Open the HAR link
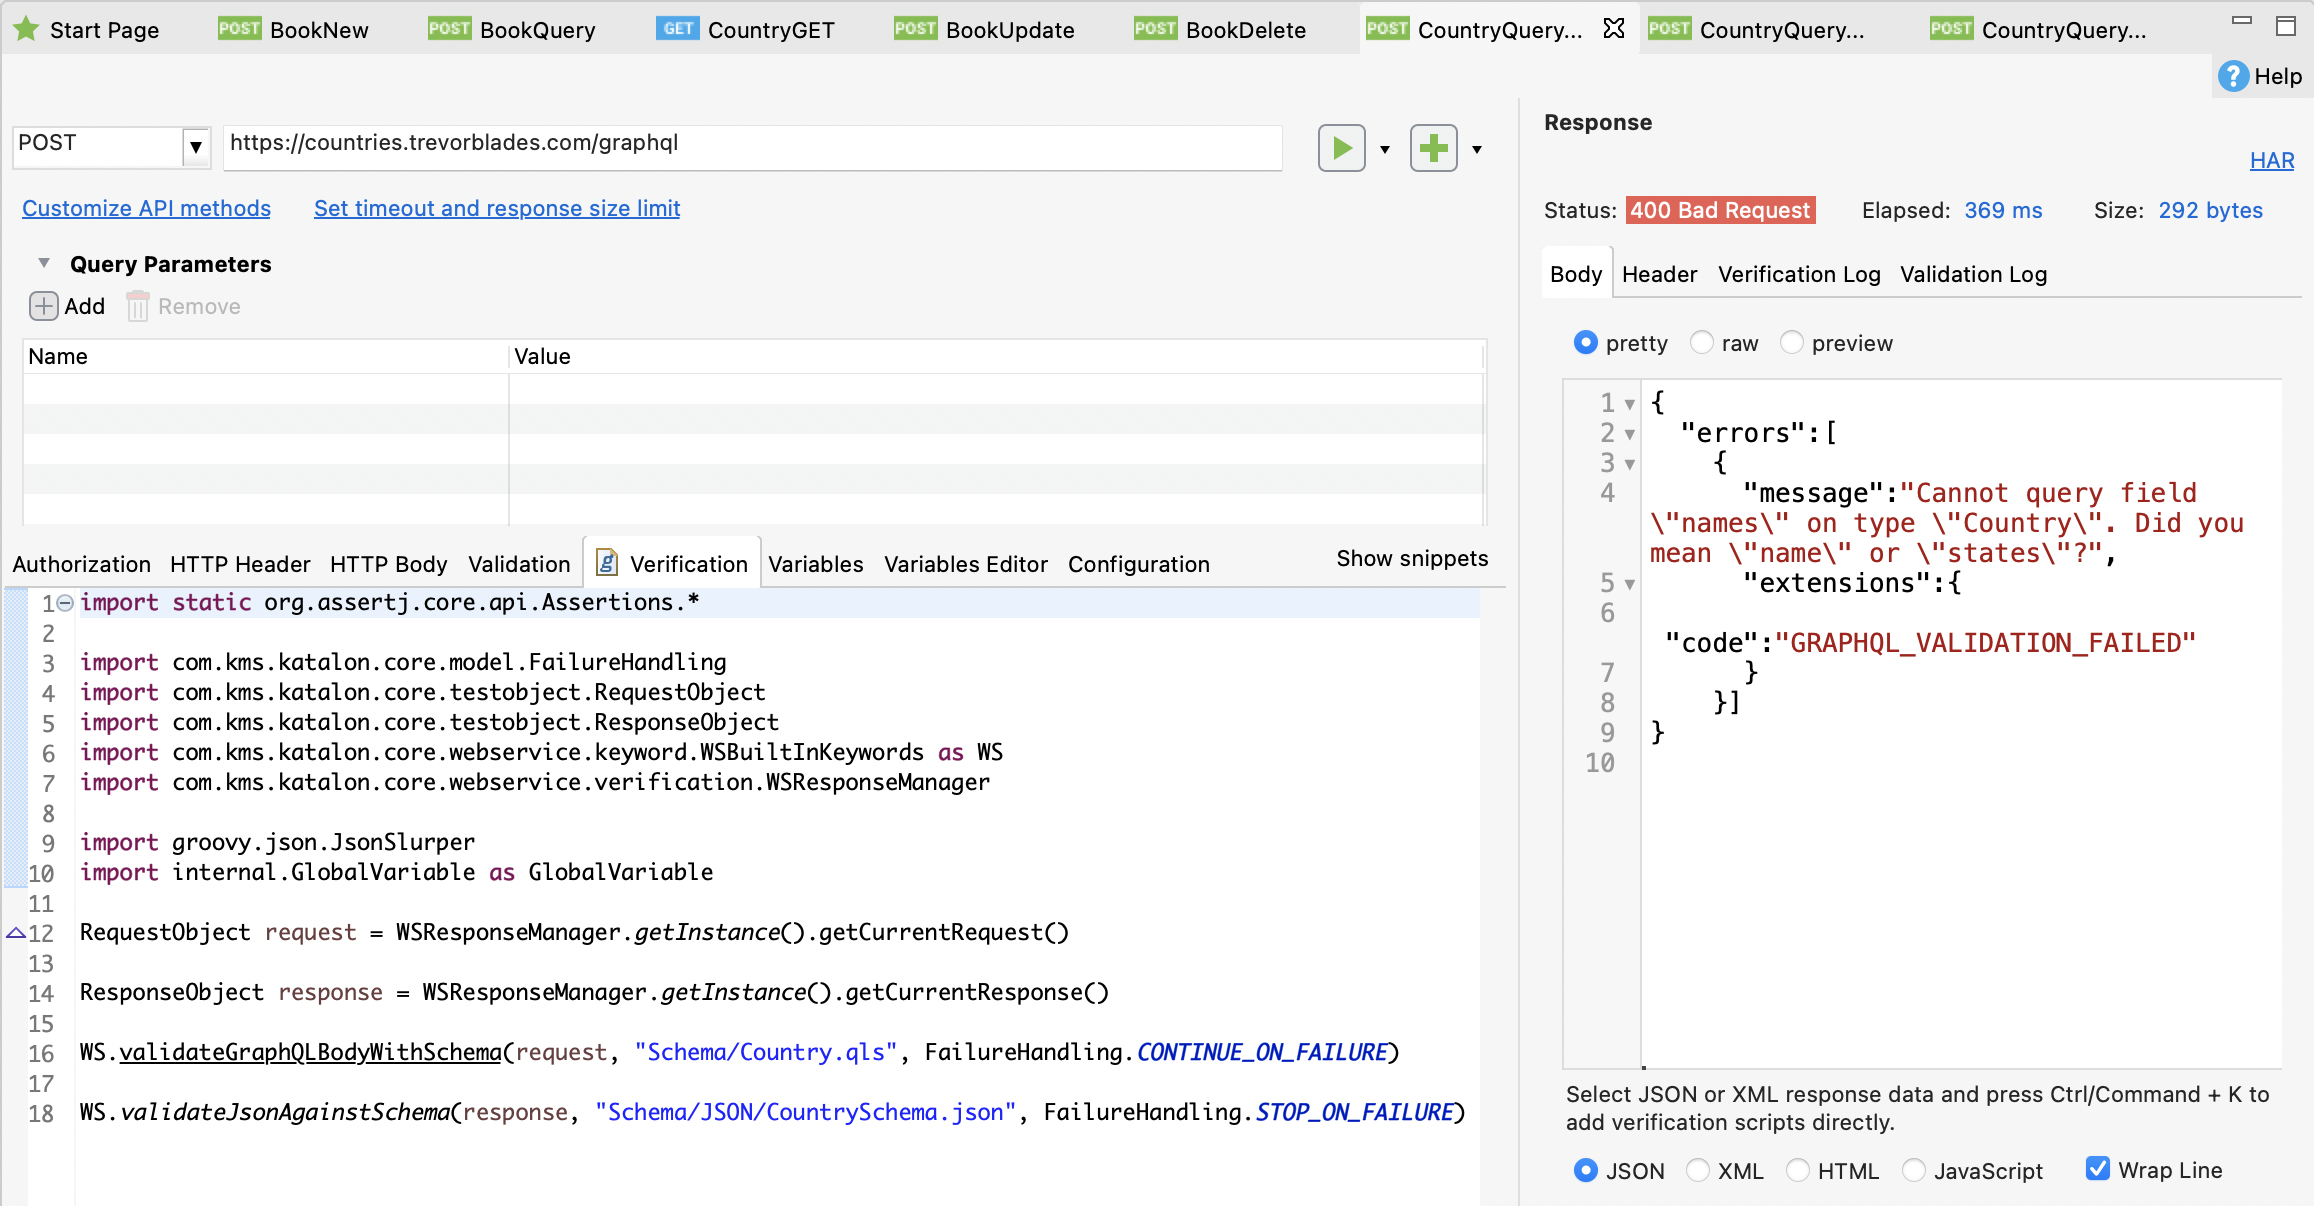This screenshot has height=1206, width=2314. (x=2271, y=160)
